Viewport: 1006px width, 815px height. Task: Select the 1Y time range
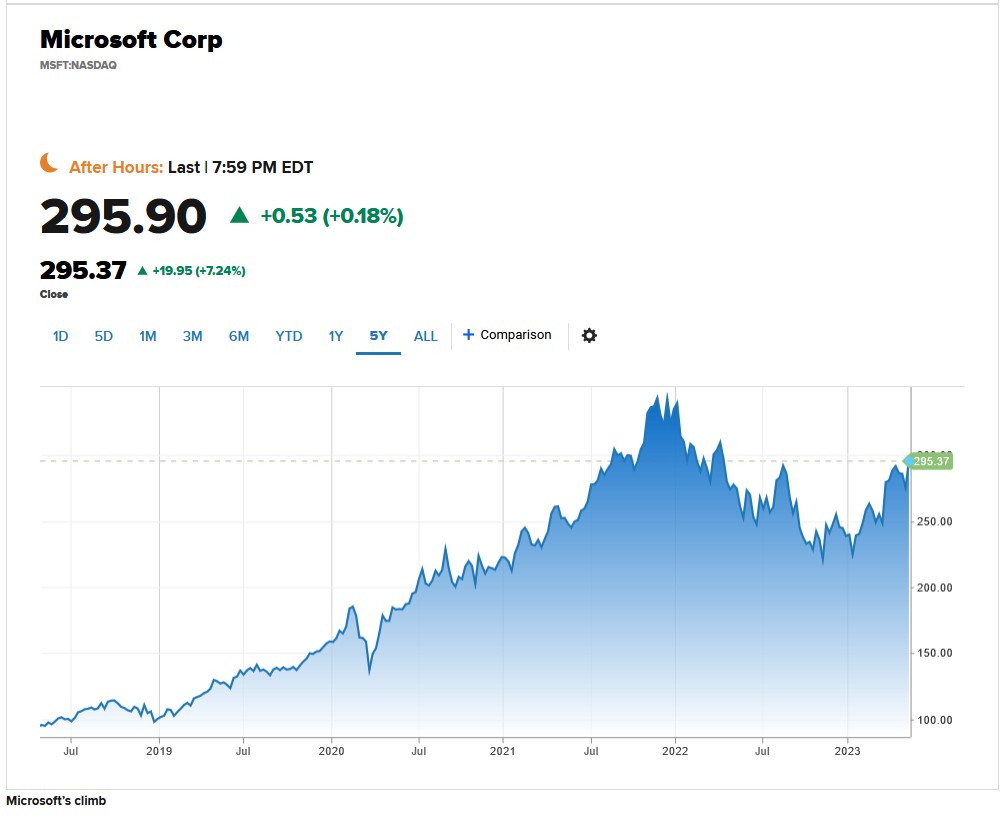pos(336,336)
